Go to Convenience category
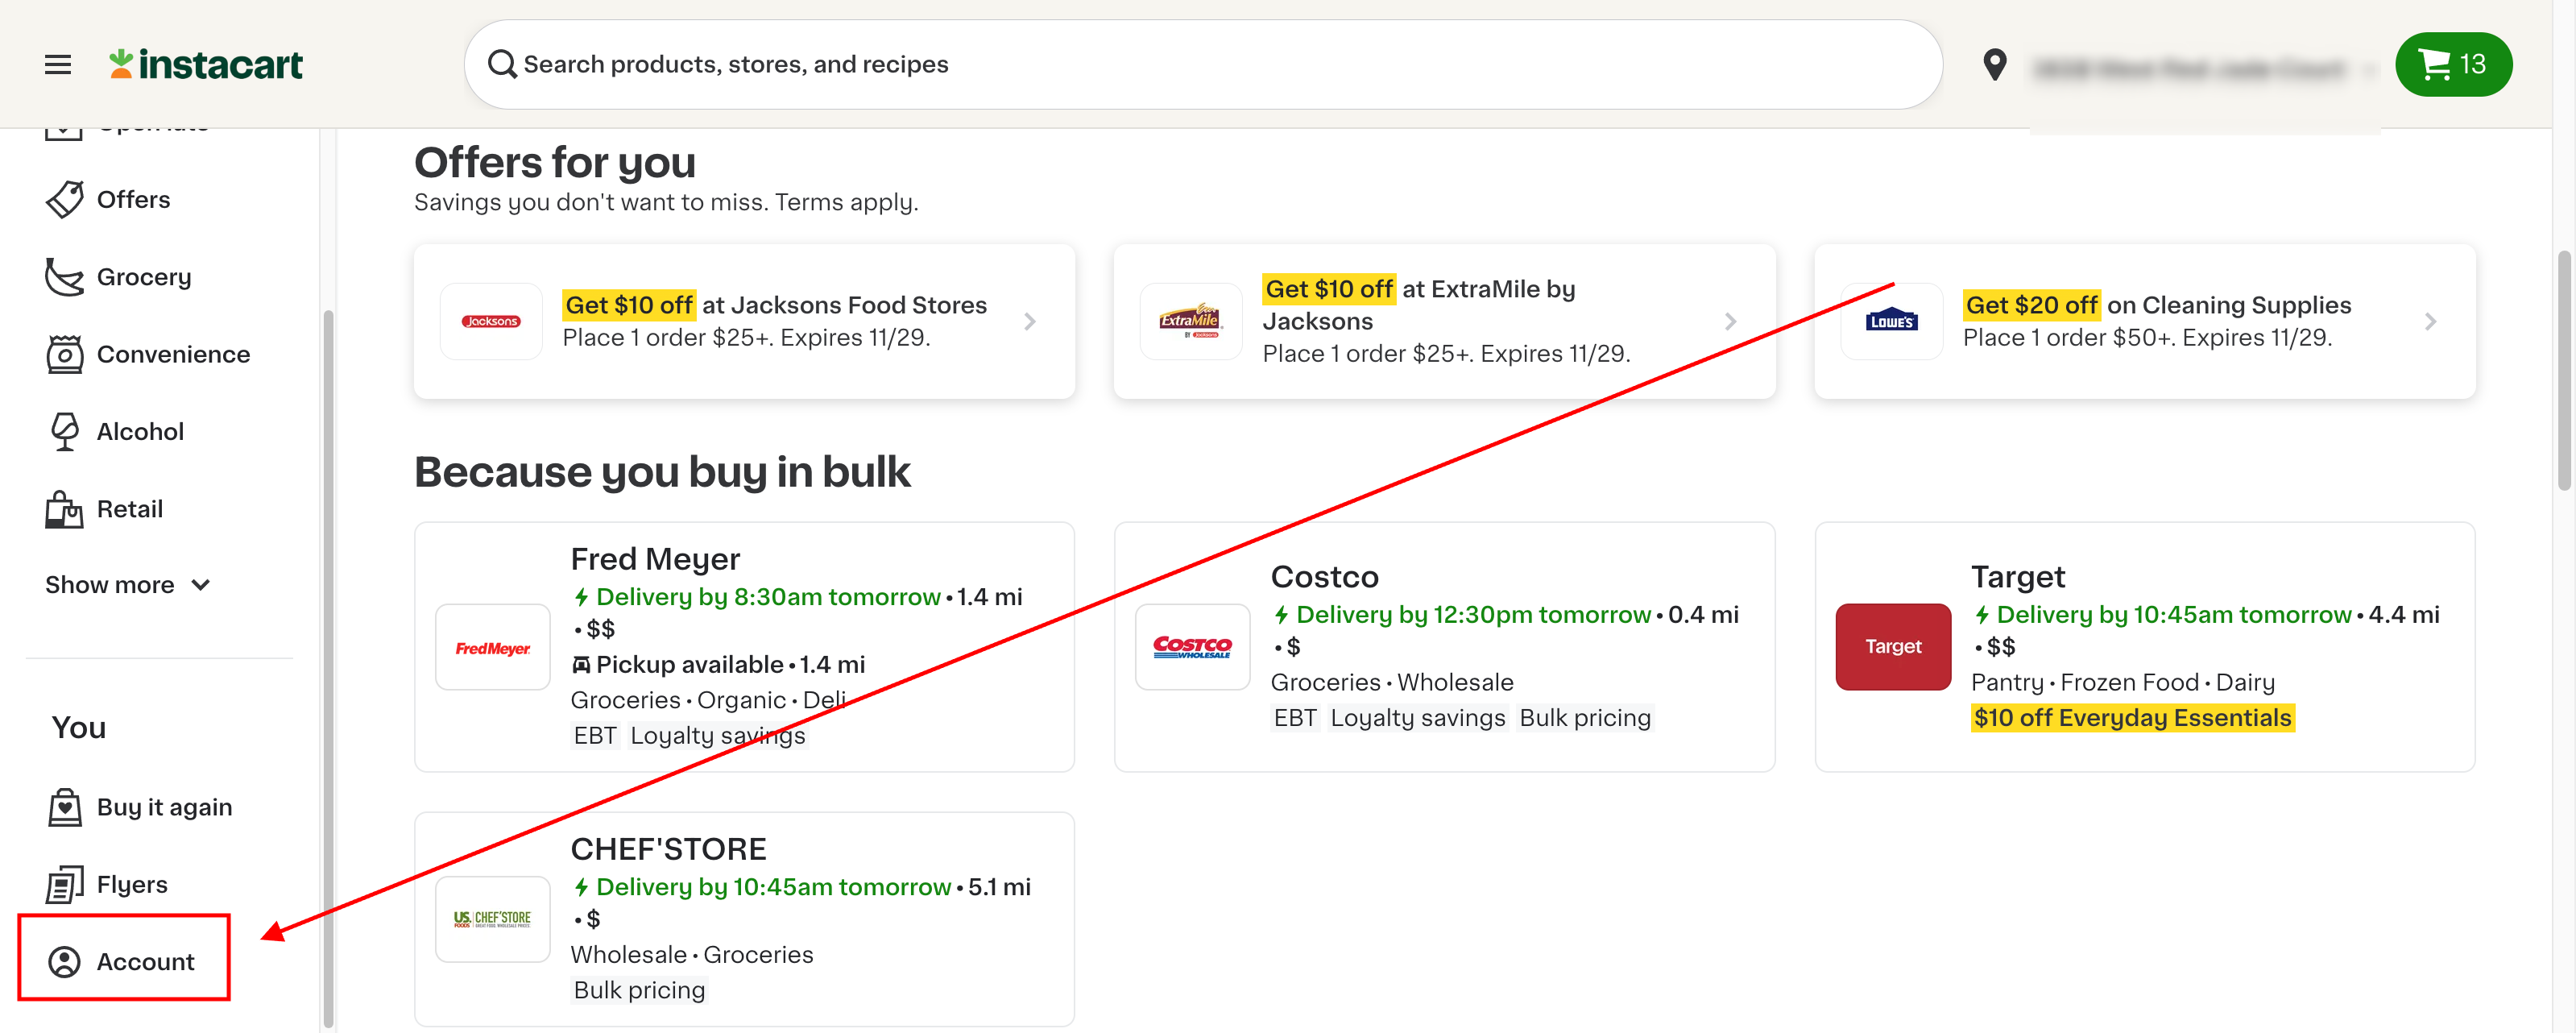2576x1033 pixels. coord(173,354)
